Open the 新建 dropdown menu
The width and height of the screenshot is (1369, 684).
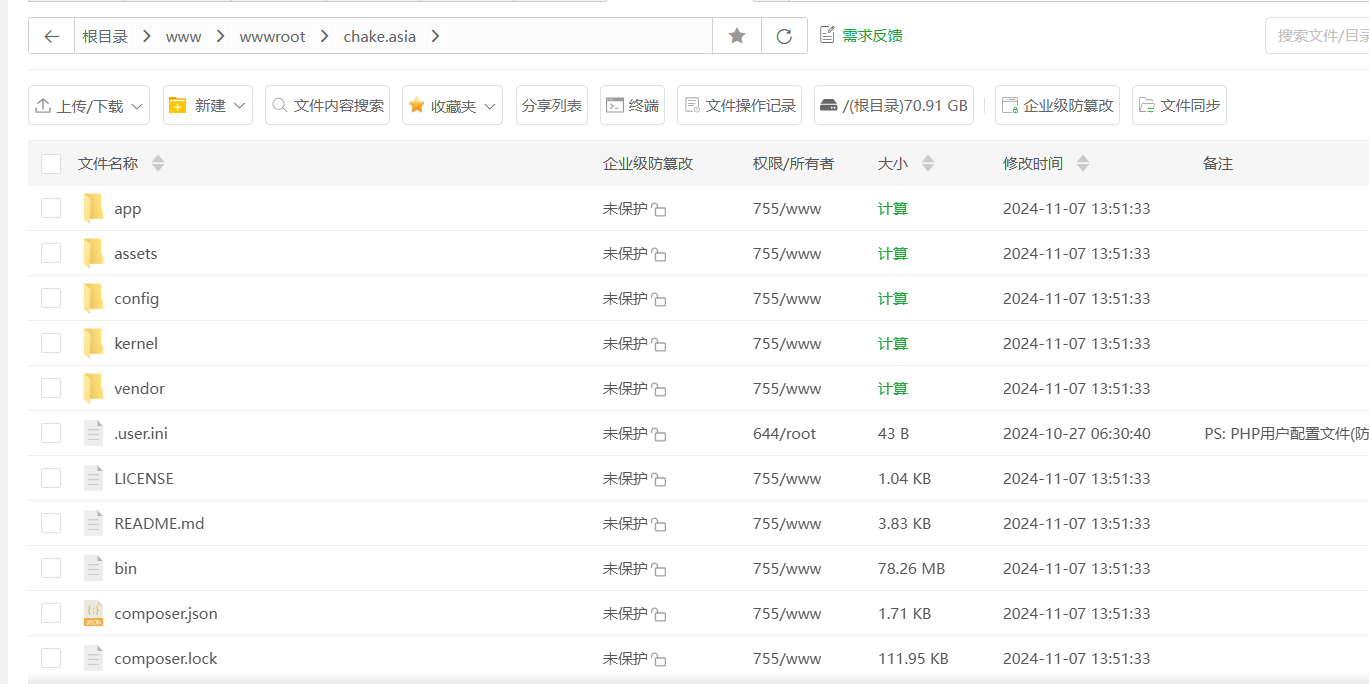(208, 105)
